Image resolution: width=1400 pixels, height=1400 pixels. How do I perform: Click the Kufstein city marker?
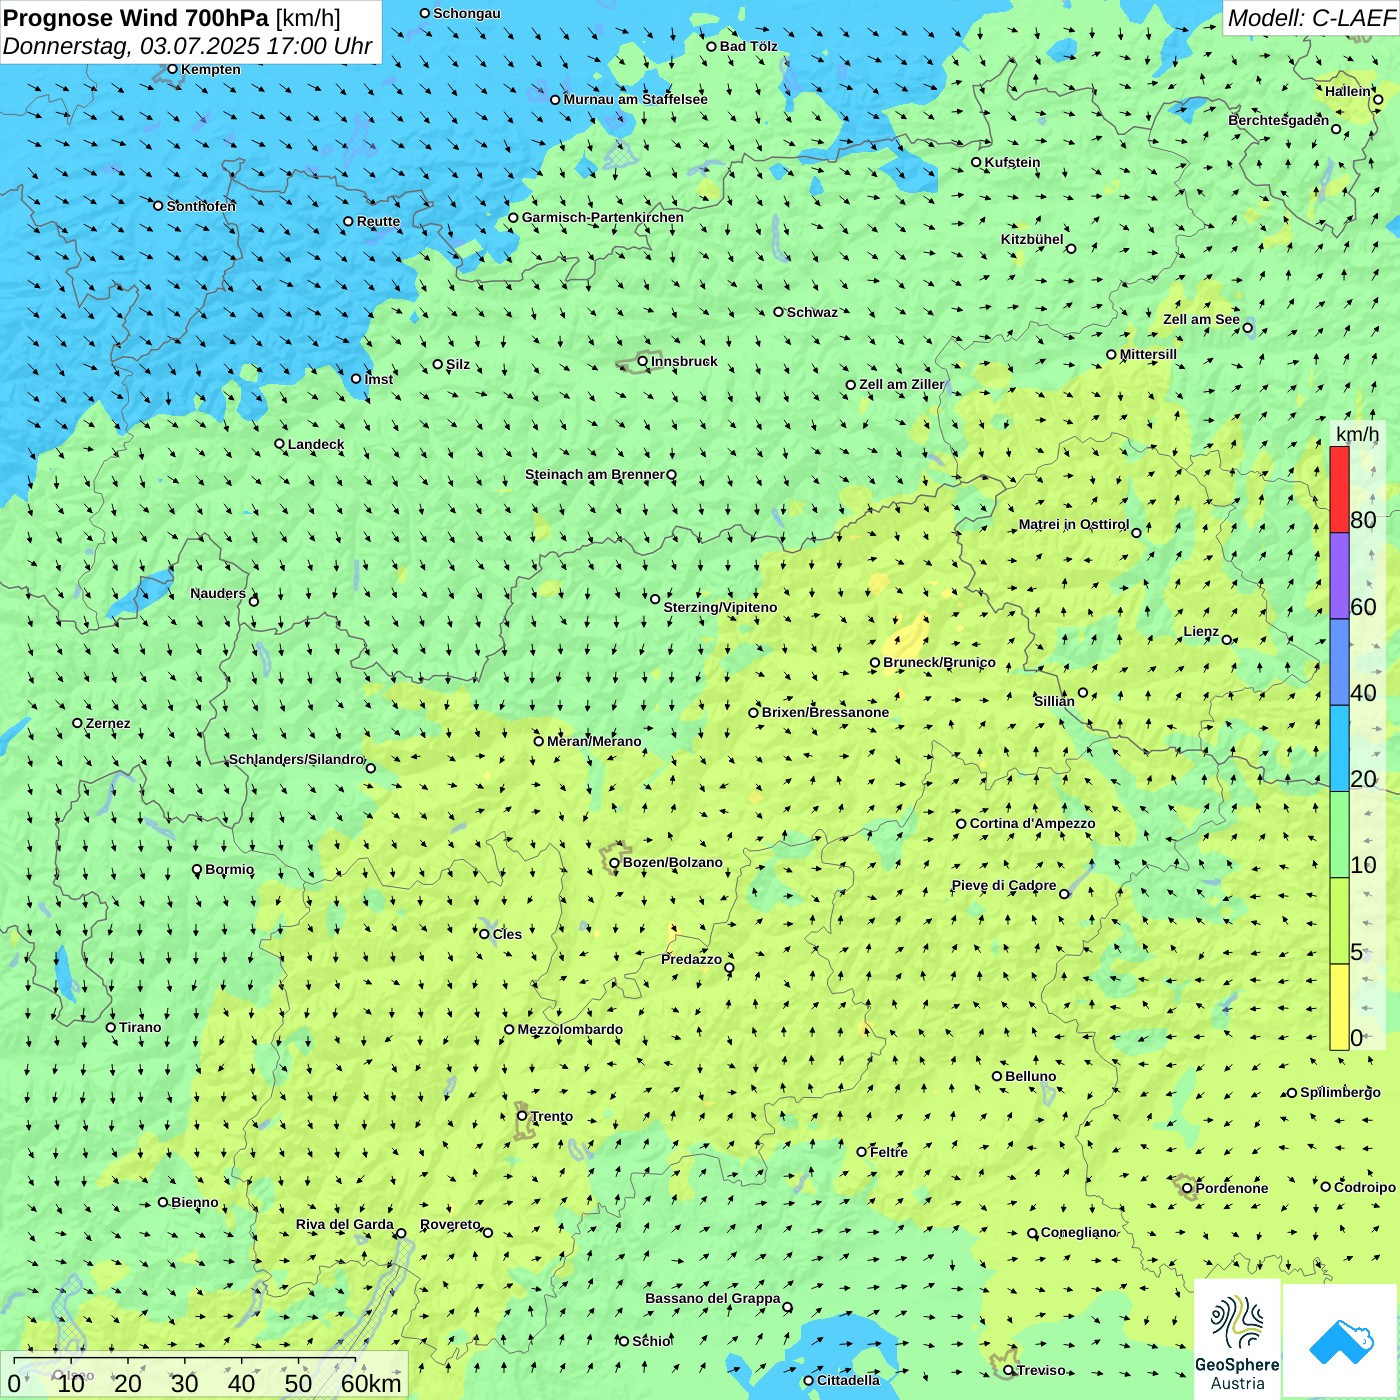pyautogui.click(x=977, y=162)
